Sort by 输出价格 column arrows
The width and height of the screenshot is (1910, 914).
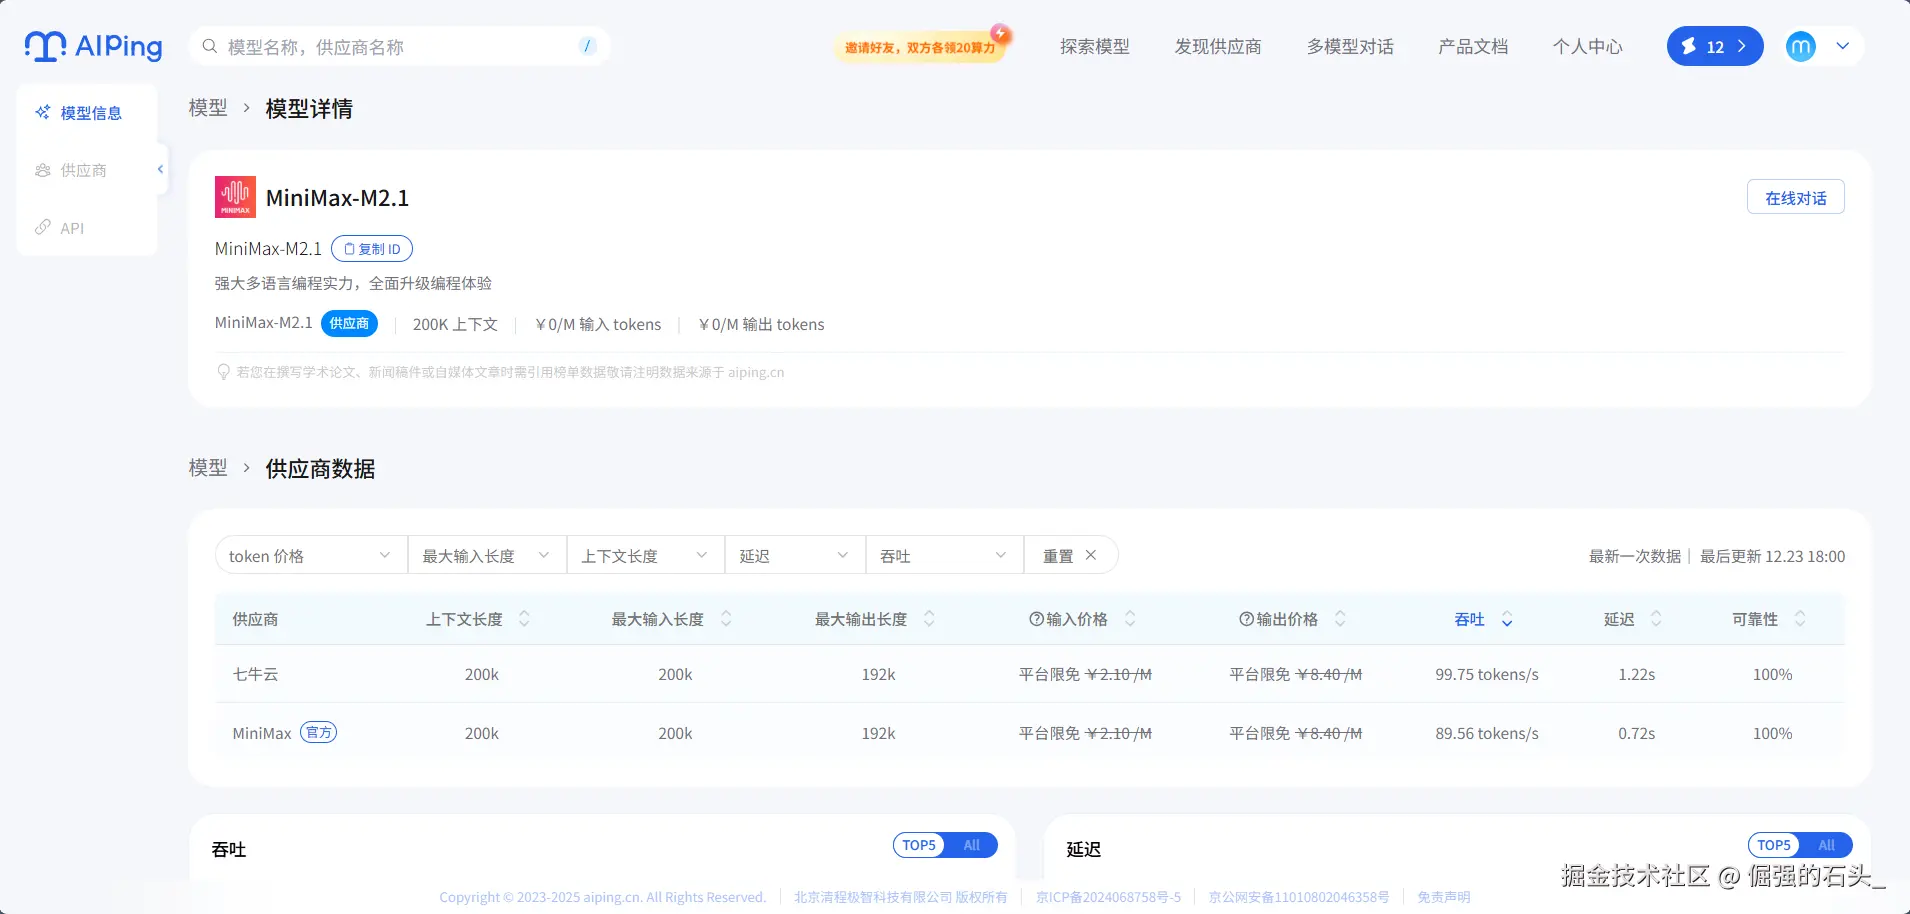[1340, 619]
